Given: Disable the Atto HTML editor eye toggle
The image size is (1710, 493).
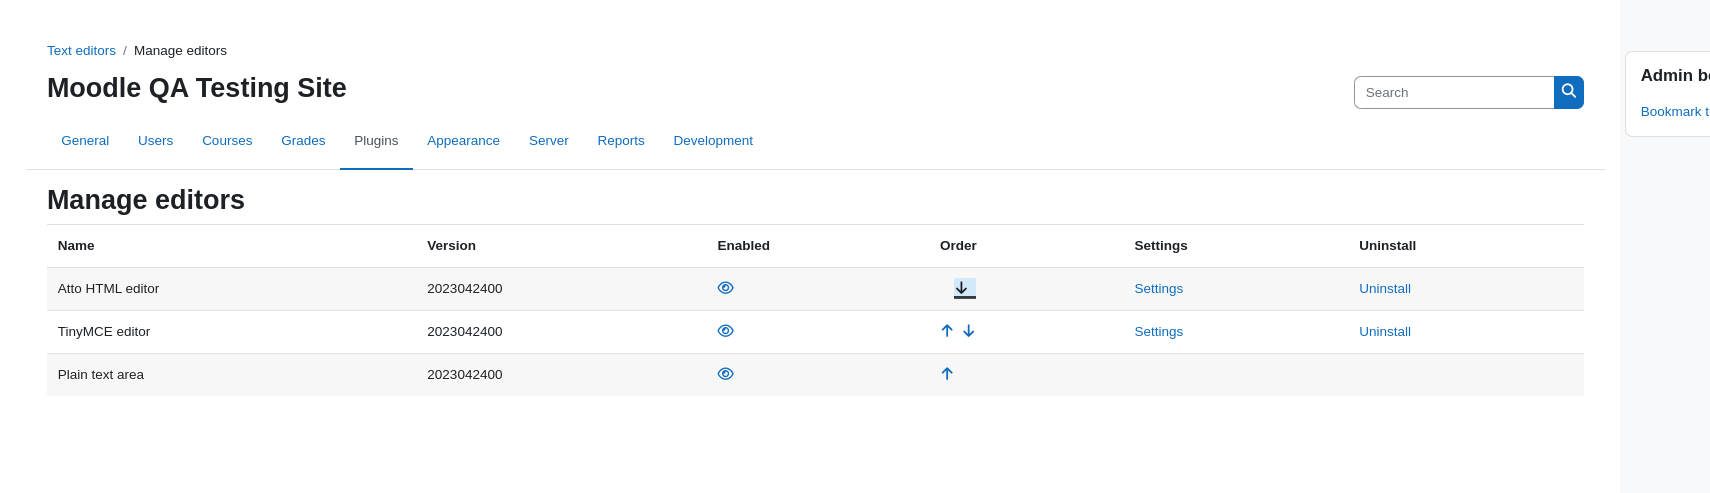Looking at the screenshot, I should [726, 288].
